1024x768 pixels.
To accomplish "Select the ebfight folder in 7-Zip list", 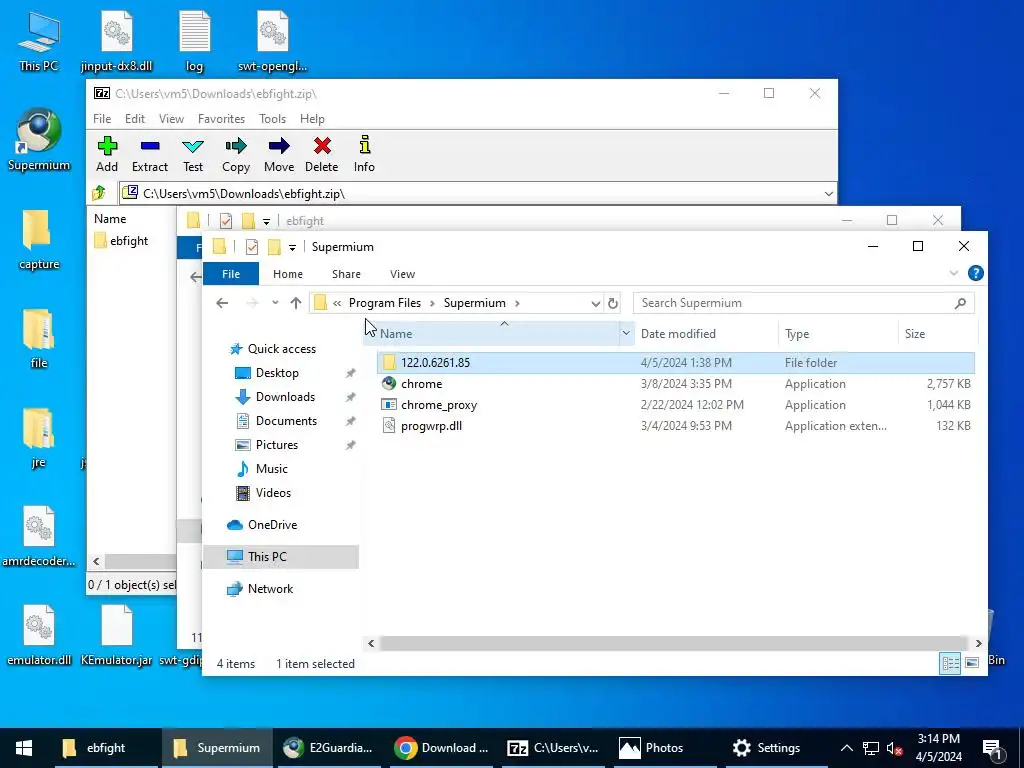I will 129,241.
